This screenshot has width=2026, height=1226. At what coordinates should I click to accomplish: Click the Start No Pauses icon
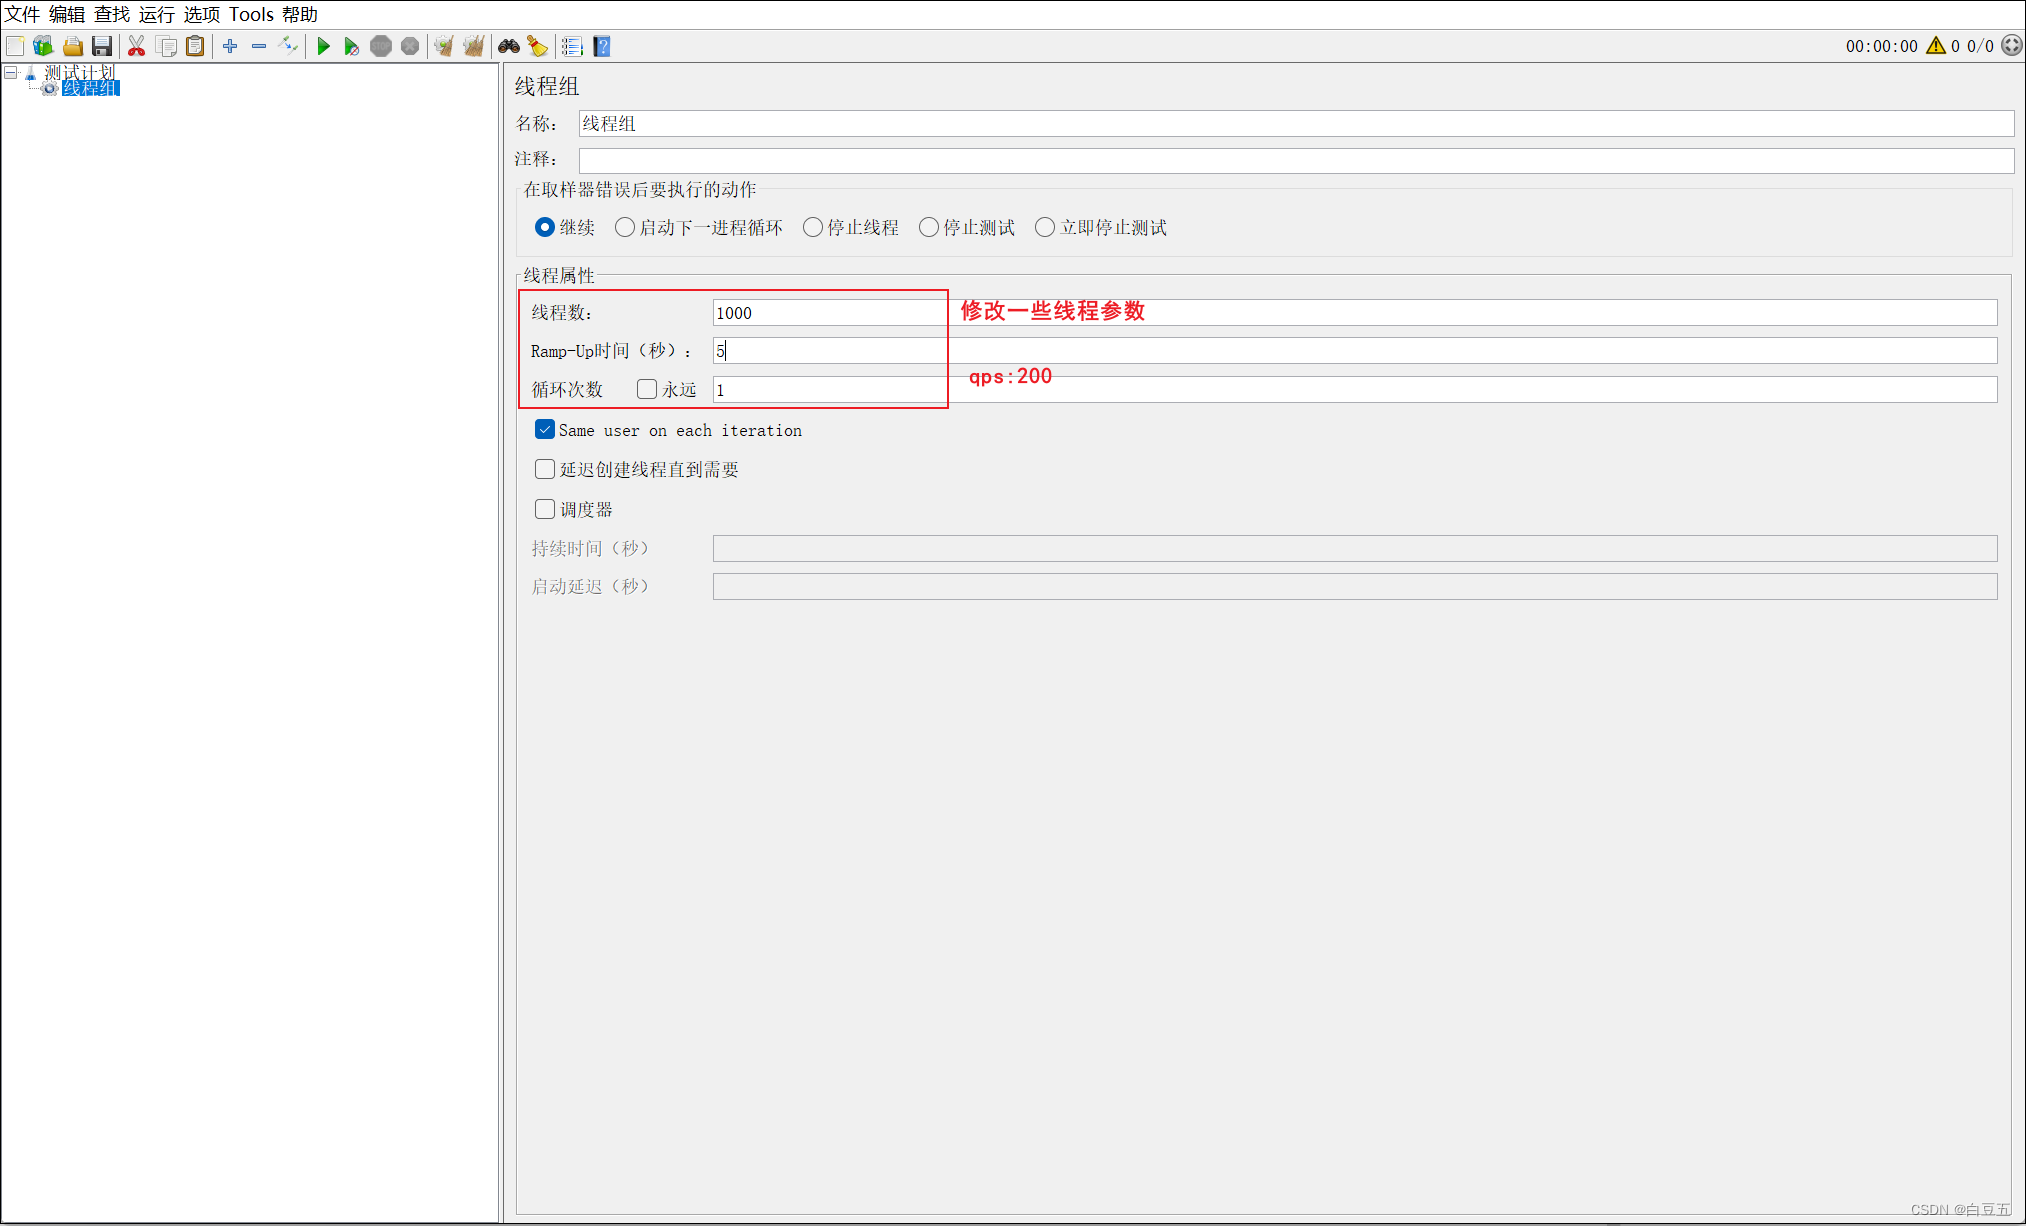point(351,46)
